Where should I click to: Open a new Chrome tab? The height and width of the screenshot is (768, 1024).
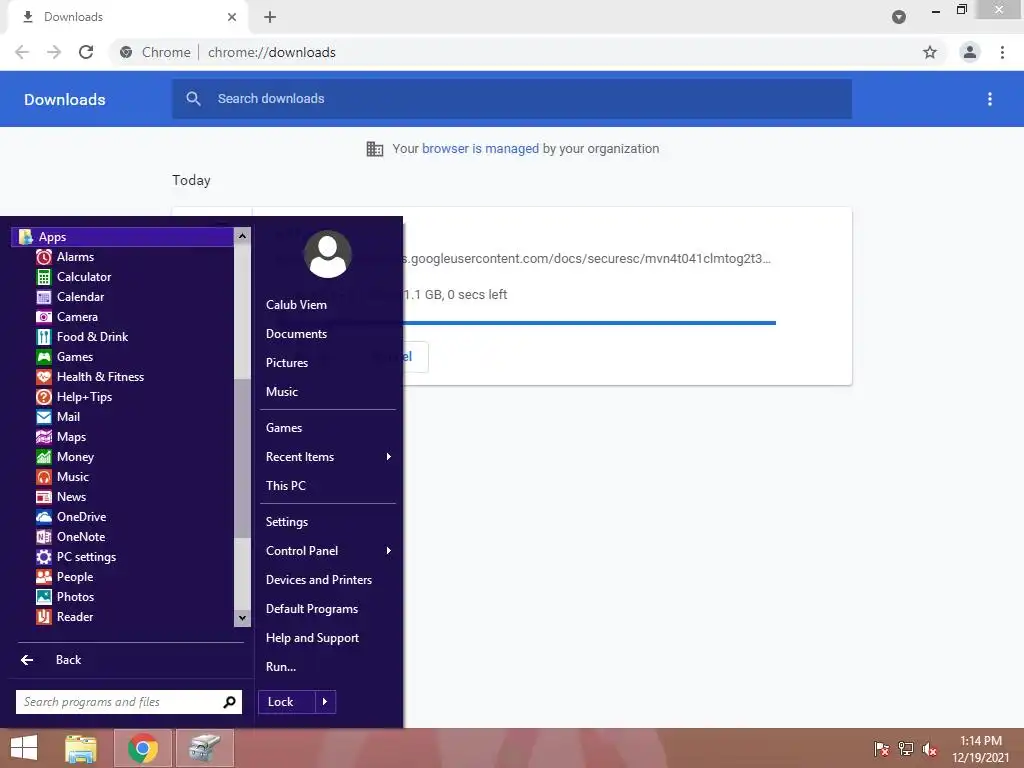tap(270, 17)
